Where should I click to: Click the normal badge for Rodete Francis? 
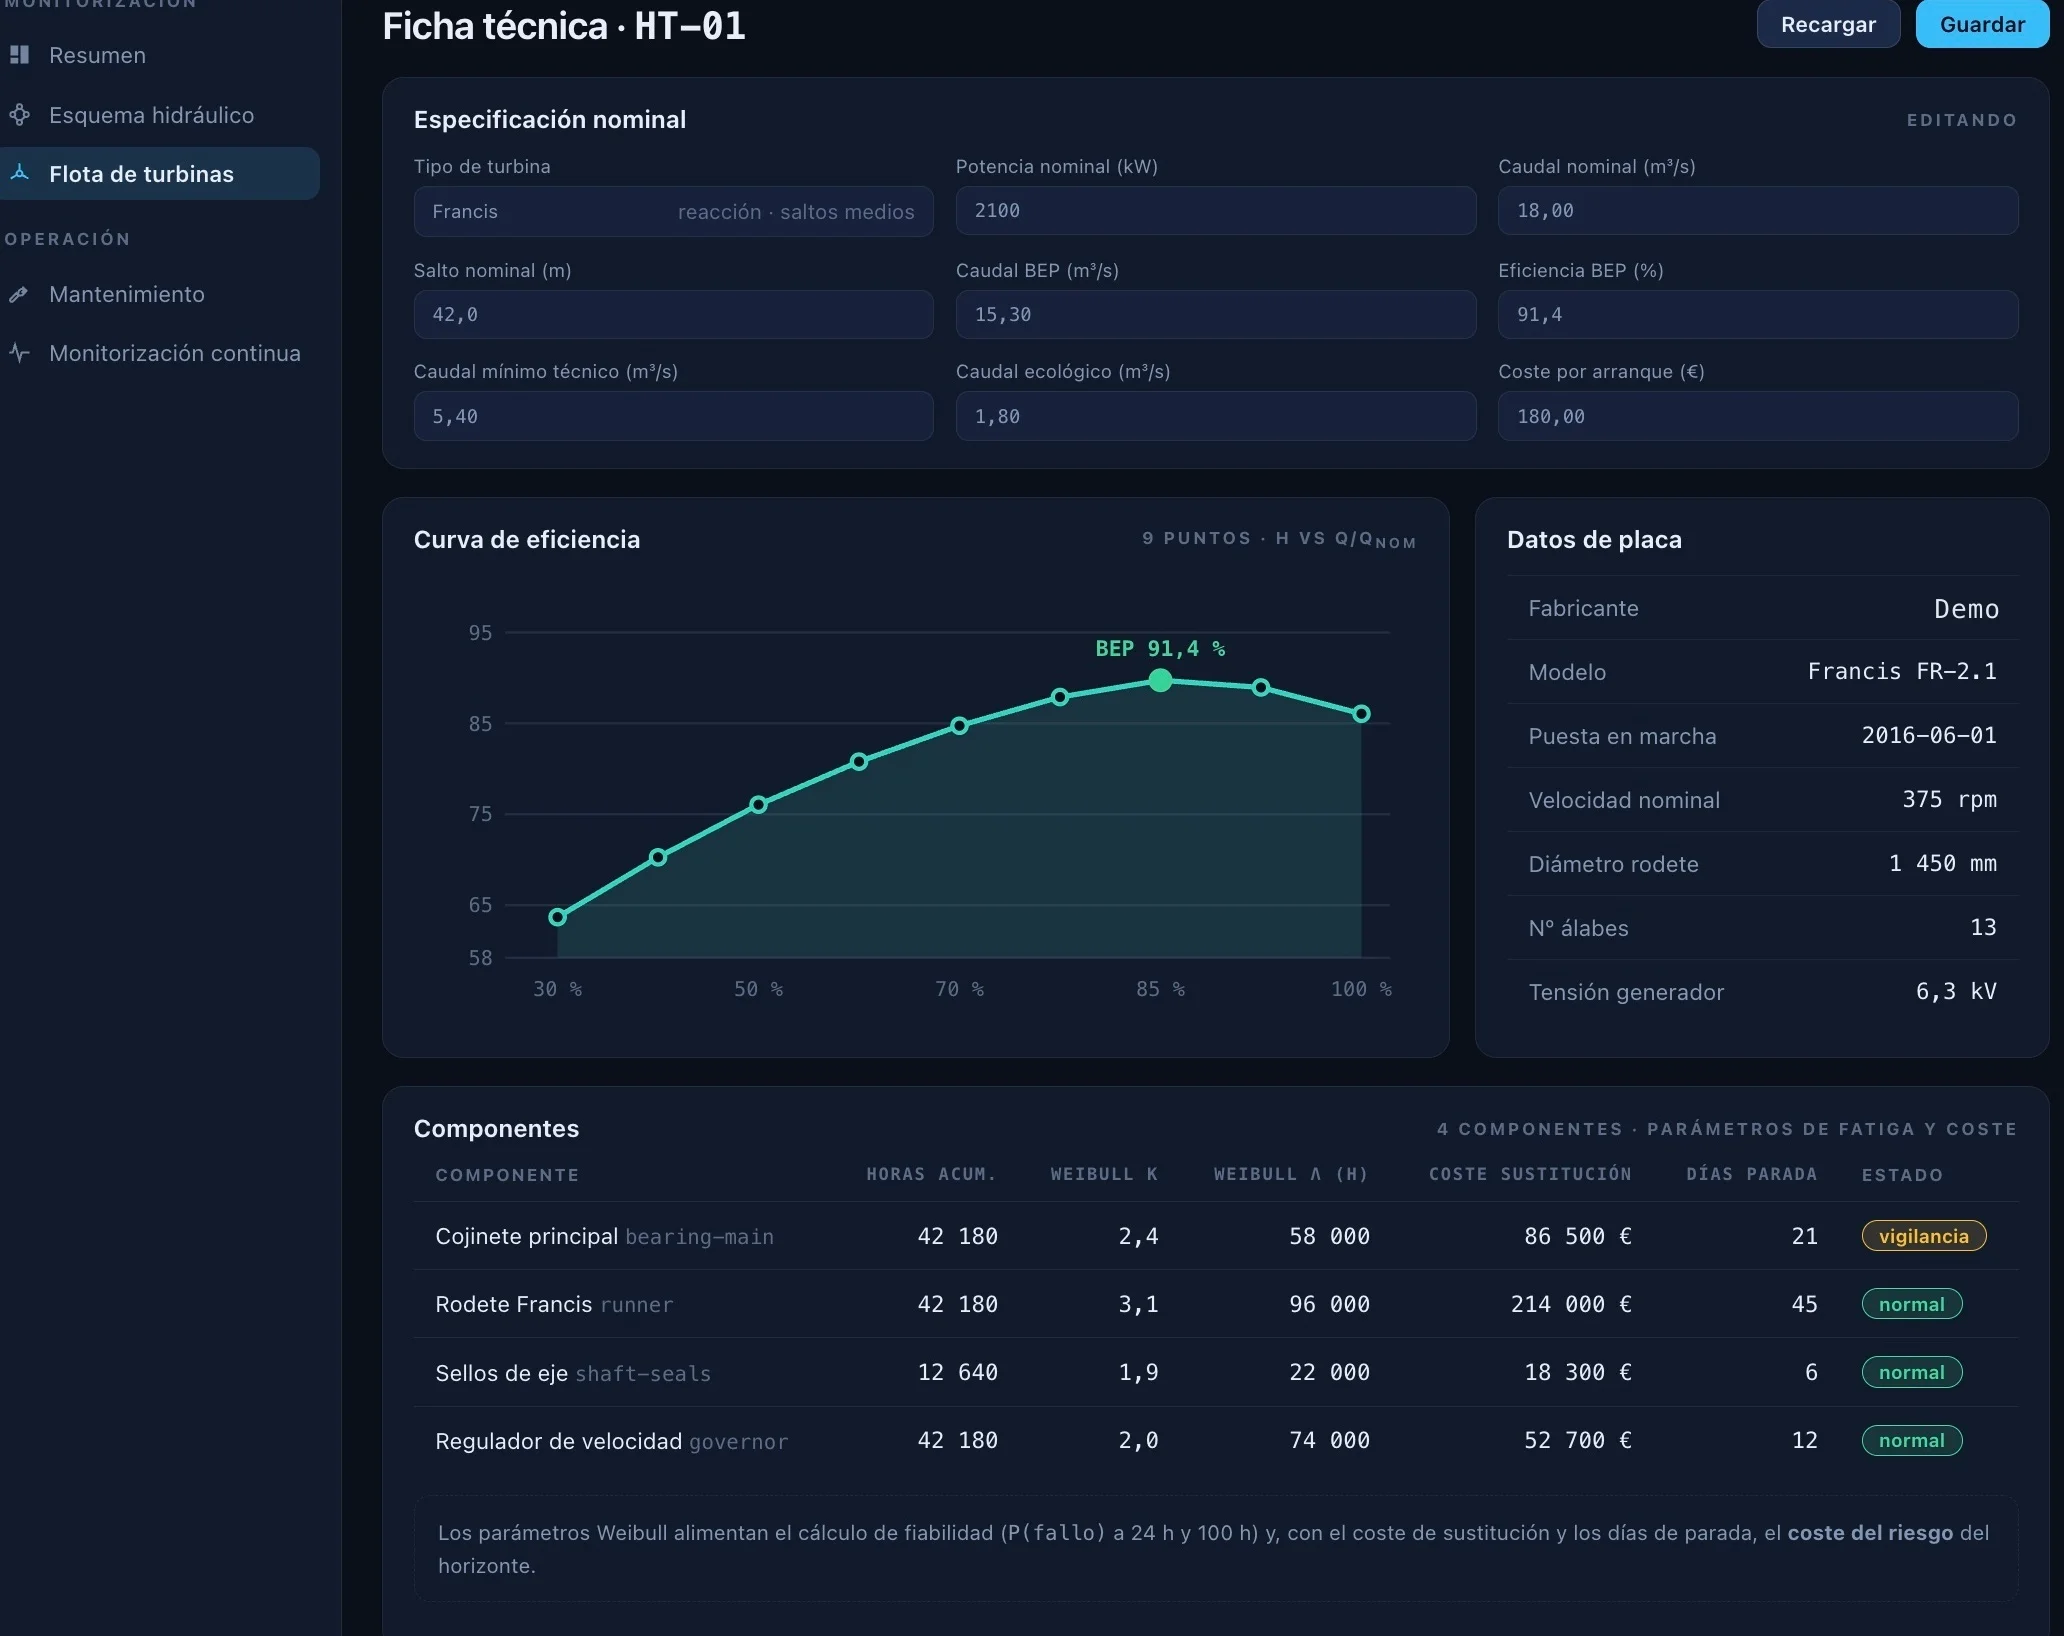[x=1911, y=1304]
